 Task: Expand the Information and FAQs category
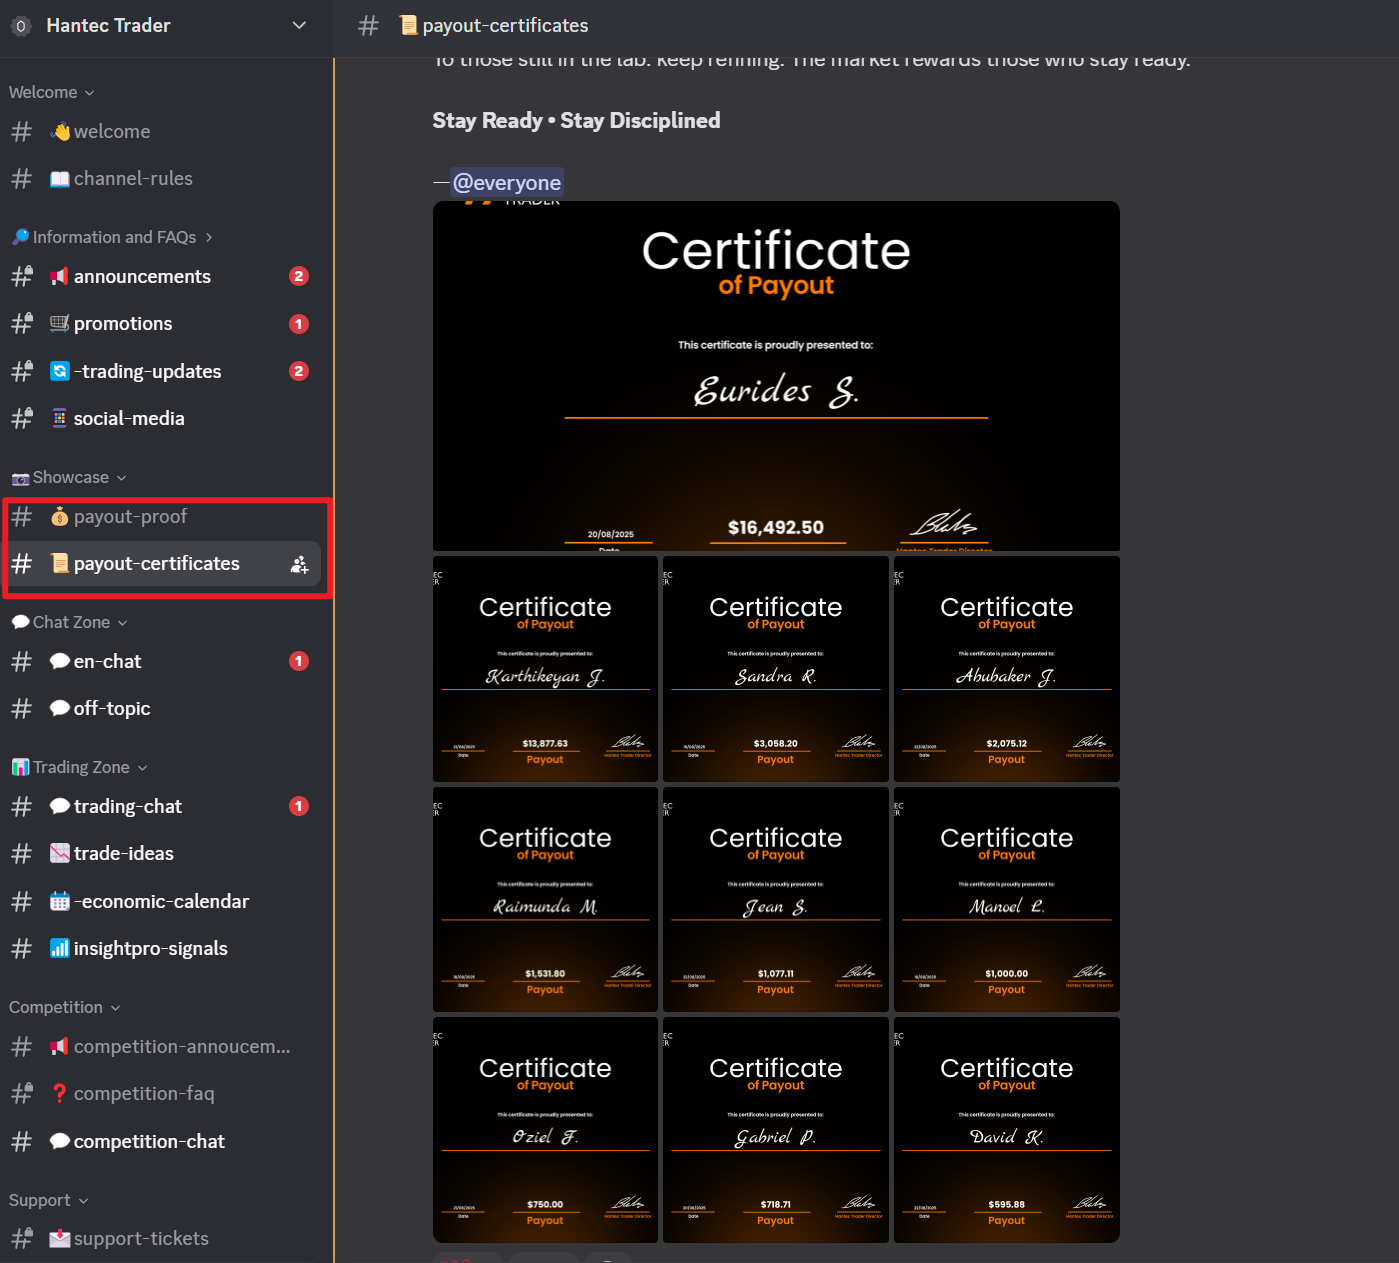click(113, 237)
